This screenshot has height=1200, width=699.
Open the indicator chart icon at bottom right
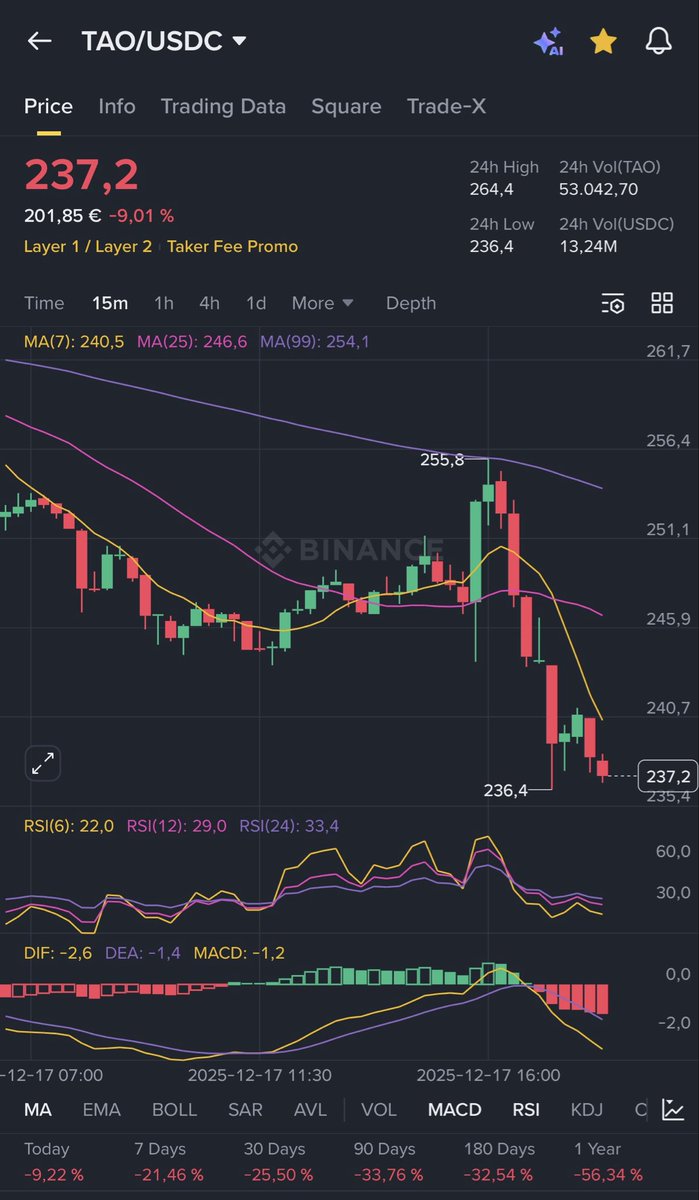tap(673, 1110)
